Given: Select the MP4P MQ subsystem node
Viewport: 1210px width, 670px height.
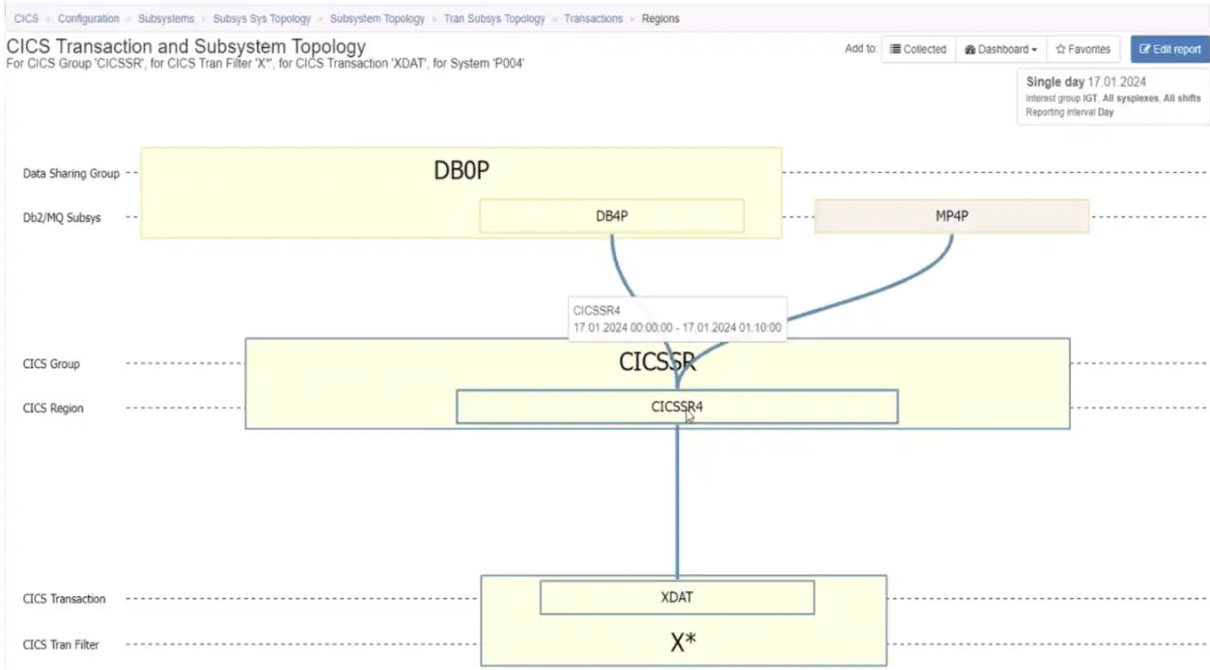Looking at the screenshot, I should 952,216.
